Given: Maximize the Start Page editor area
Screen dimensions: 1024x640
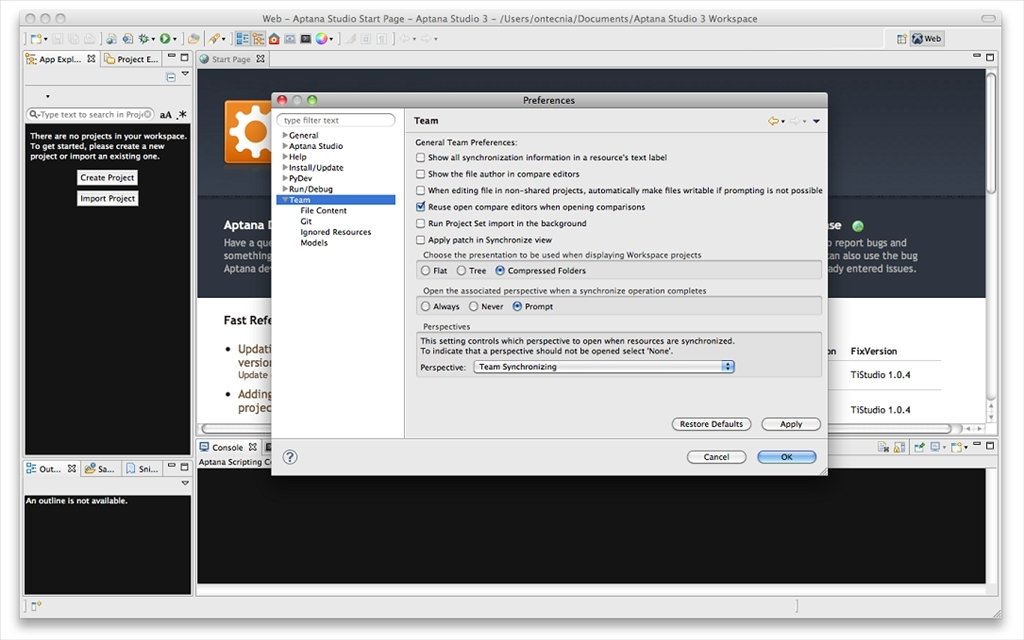Looking at the screenshot, I should coord(990,57).
